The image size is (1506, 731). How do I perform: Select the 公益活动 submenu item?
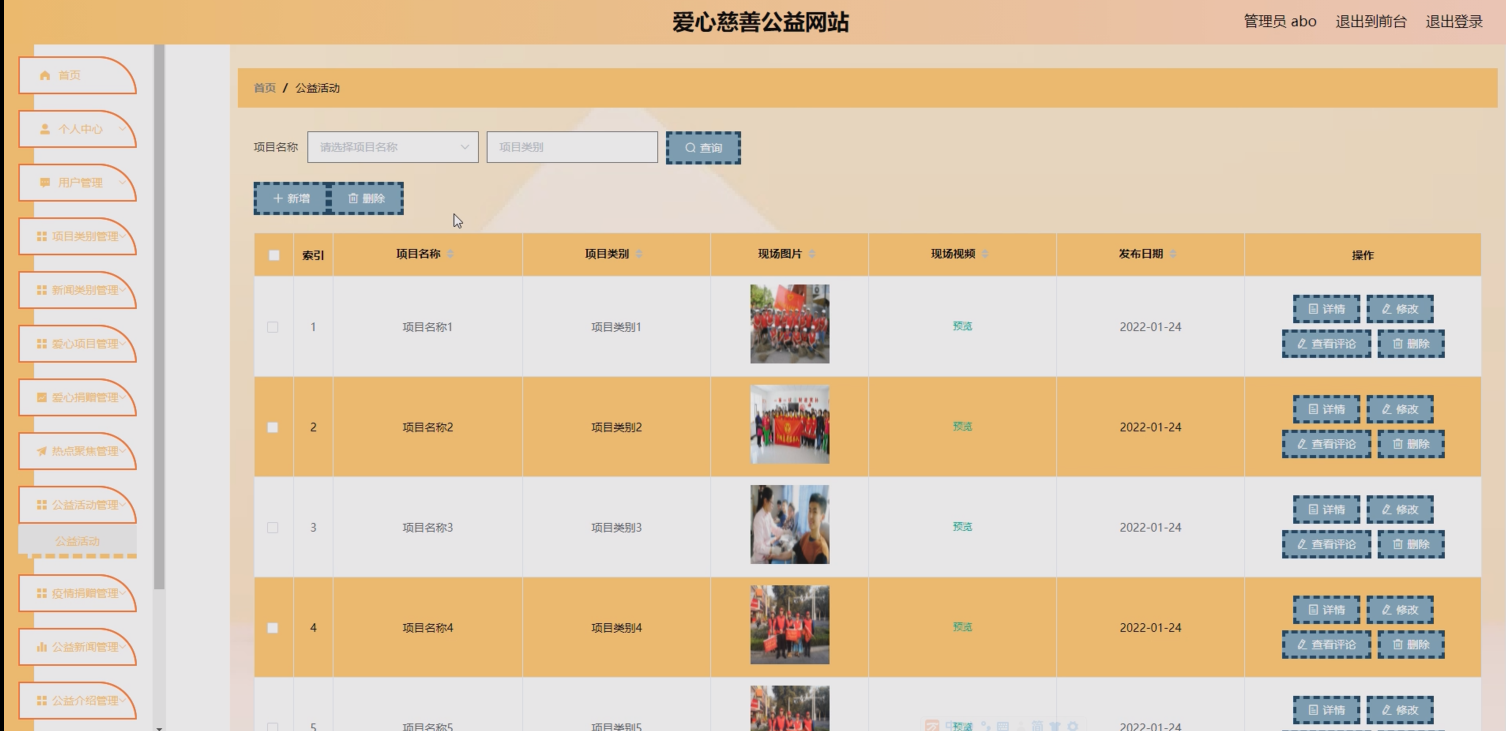(x=77, y=541)
